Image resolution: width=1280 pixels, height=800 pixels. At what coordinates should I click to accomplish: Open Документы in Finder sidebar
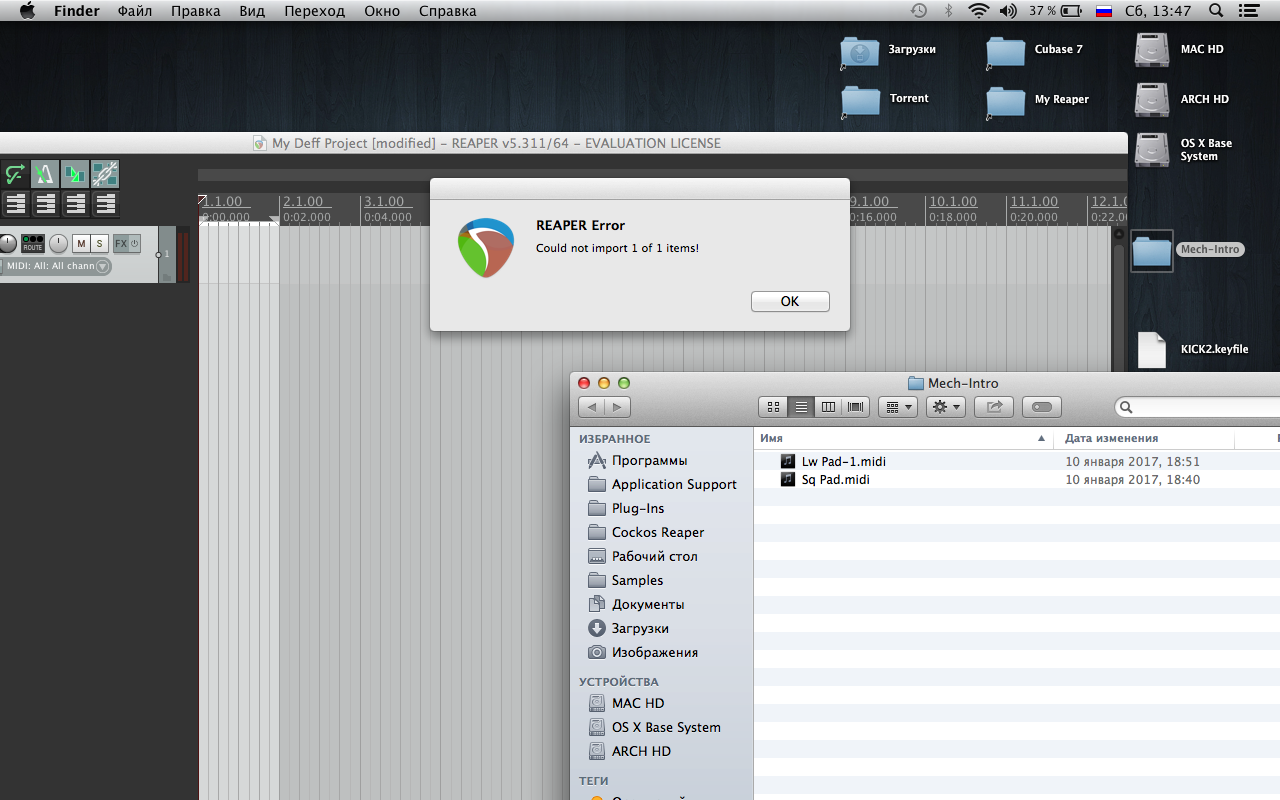click(637, 604)
